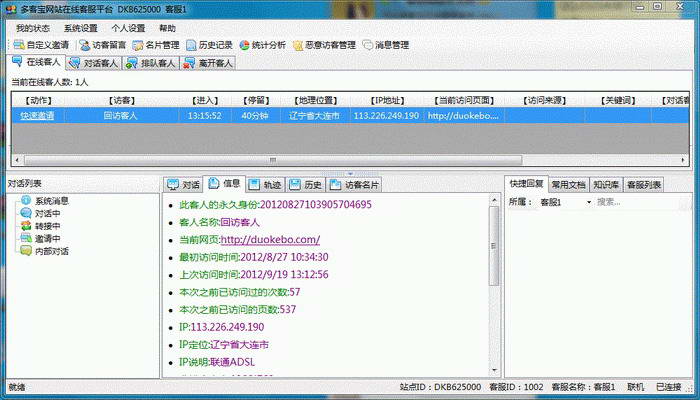Open 恶意访客管理 toolbar icon
This screenshot has height=400, width=700.
click(298, 46)
